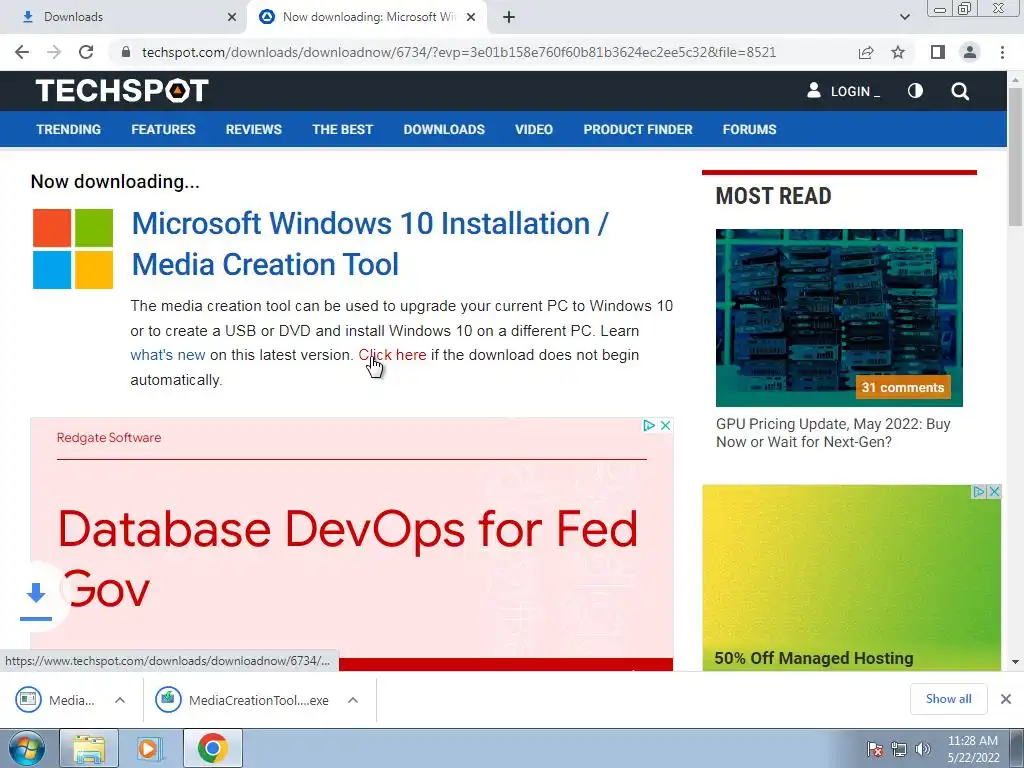Open a new browser tab
The height and width of the screenshot is (768, 1024).
[x=509, y=17]
